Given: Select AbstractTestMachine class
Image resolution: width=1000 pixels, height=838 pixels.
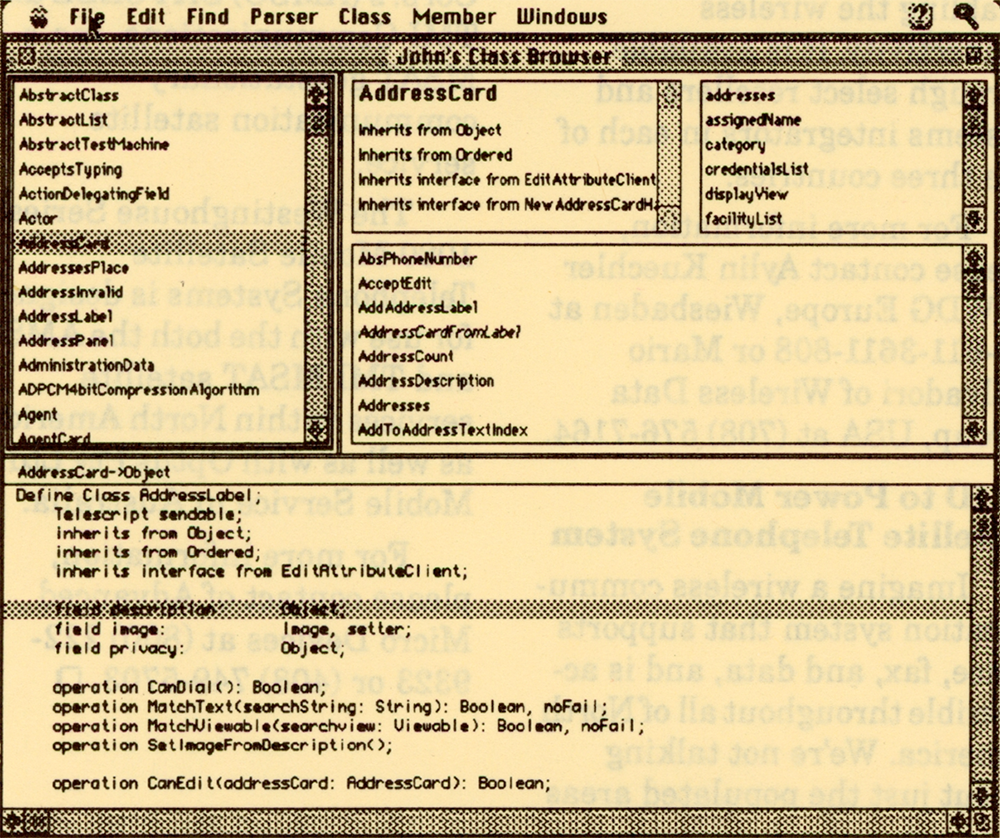Looking at the screenshot, I should click(x=94, y=145).
